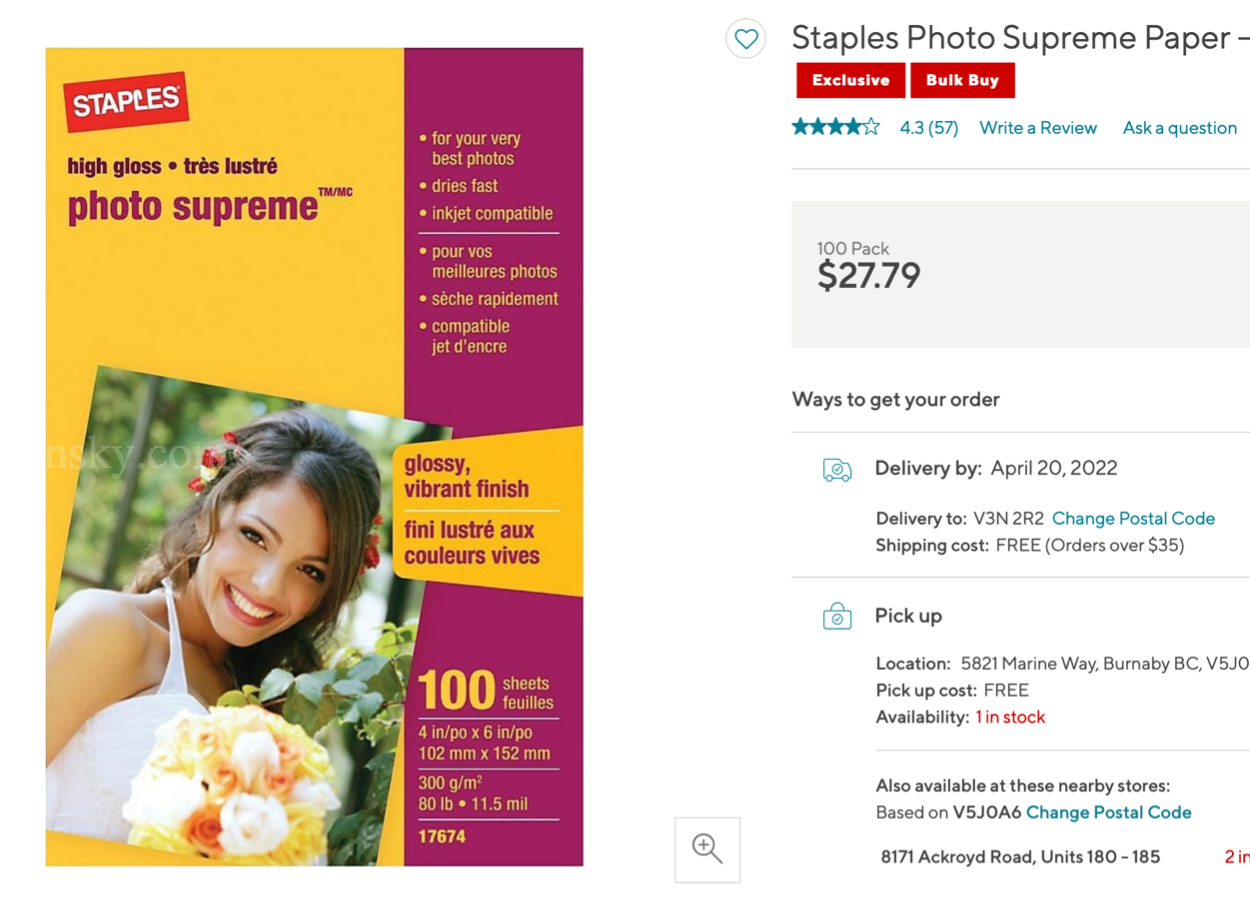The width and height of the screenshot is (1250, 902).
Task: Open the Staples photo paper product image
Action: pyautogui.click(x=314, y=457)
